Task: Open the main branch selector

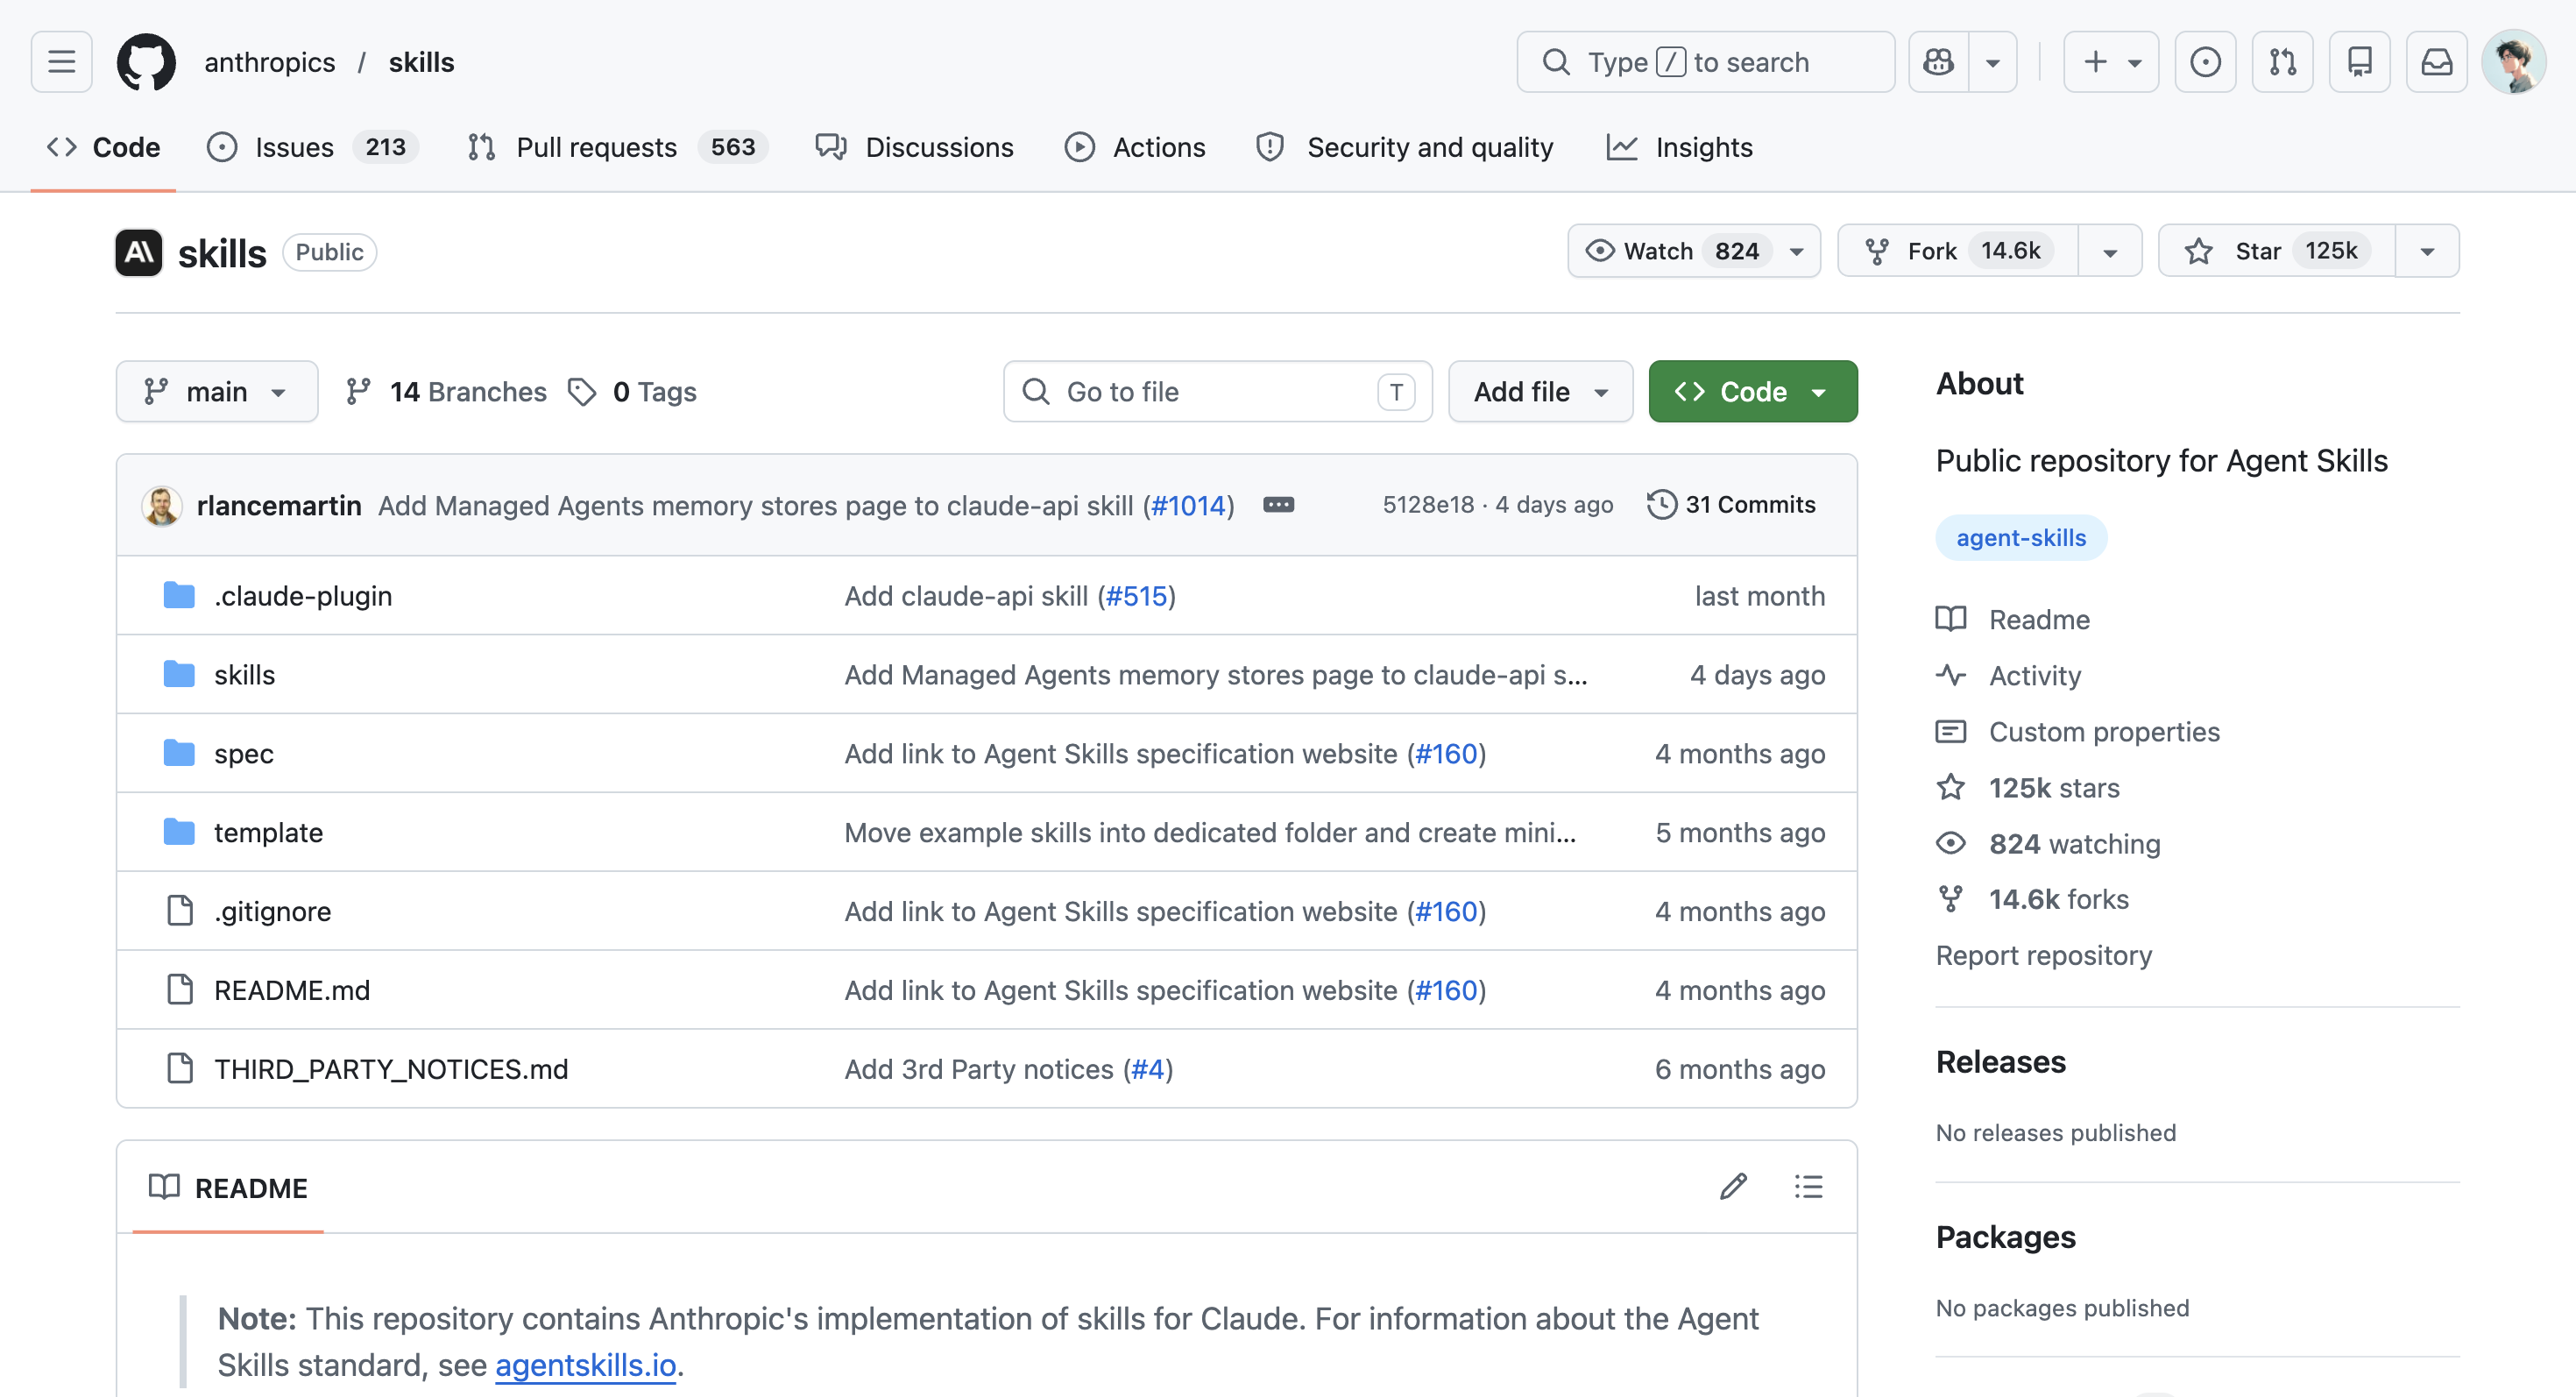Action: click(217, 391)
